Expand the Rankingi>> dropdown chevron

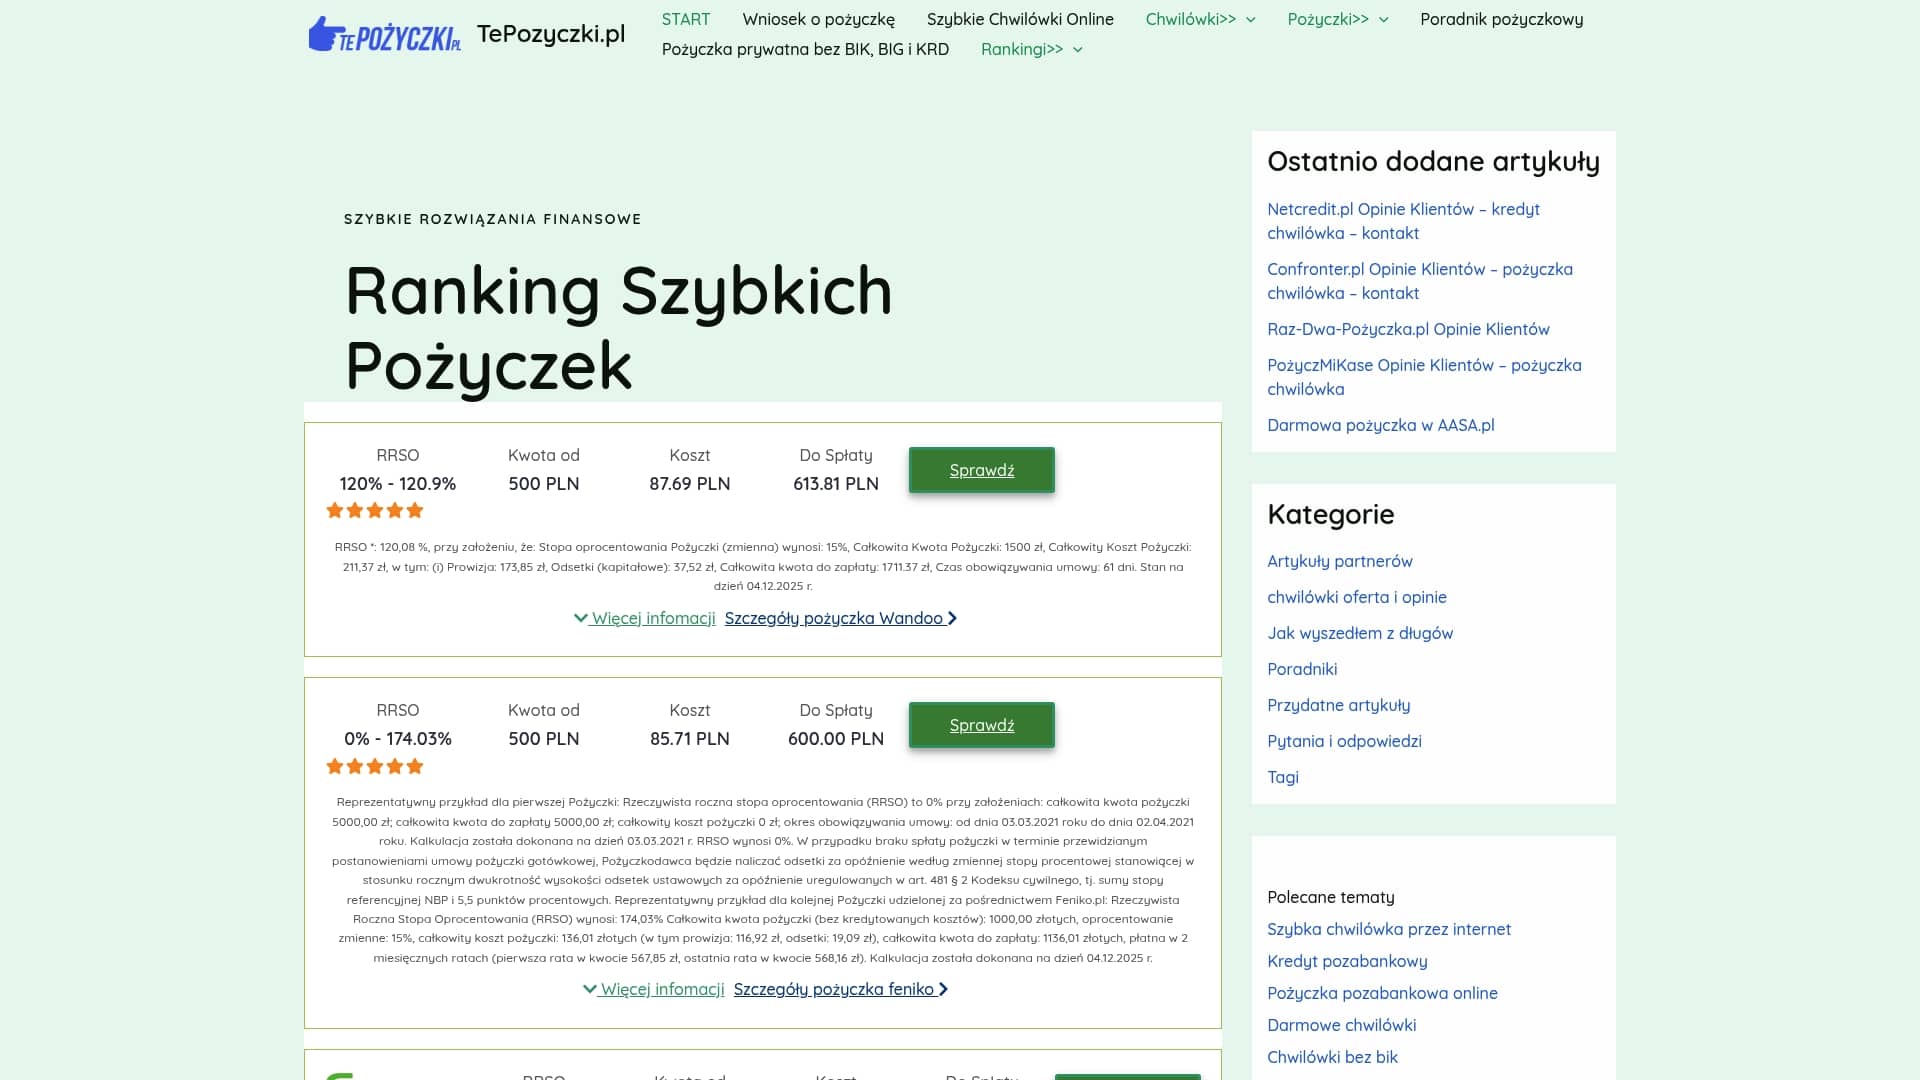[1077, 50]
